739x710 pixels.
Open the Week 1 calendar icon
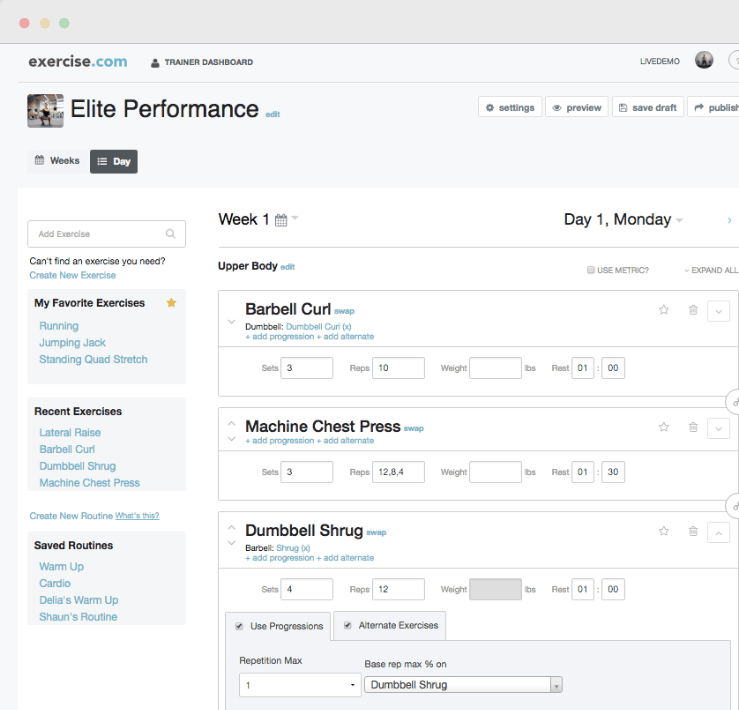point(281,220)
